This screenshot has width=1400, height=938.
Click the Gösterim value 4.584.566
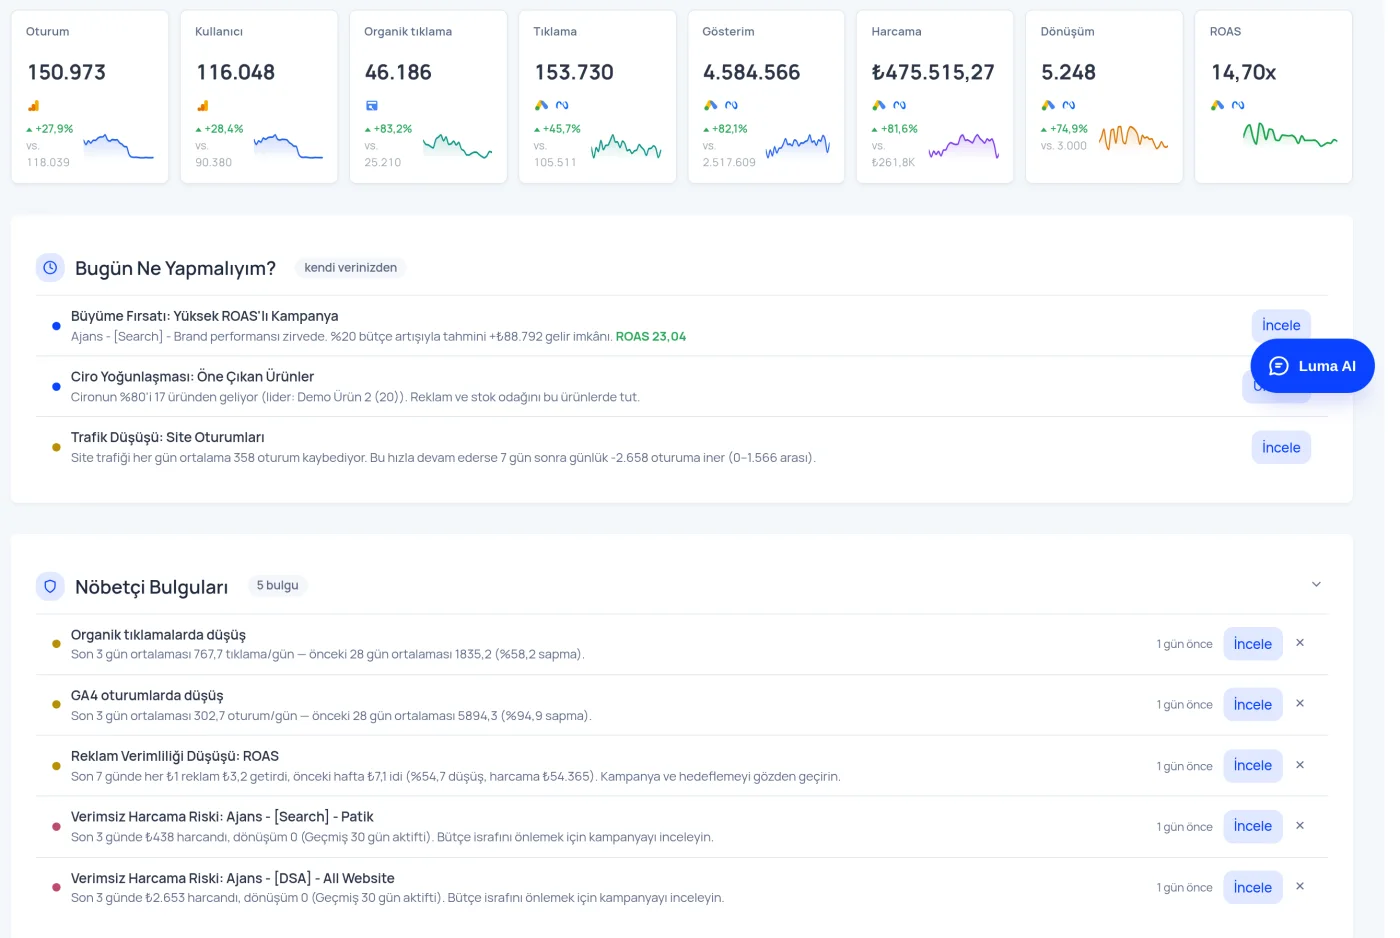click(x=752, y=72)
